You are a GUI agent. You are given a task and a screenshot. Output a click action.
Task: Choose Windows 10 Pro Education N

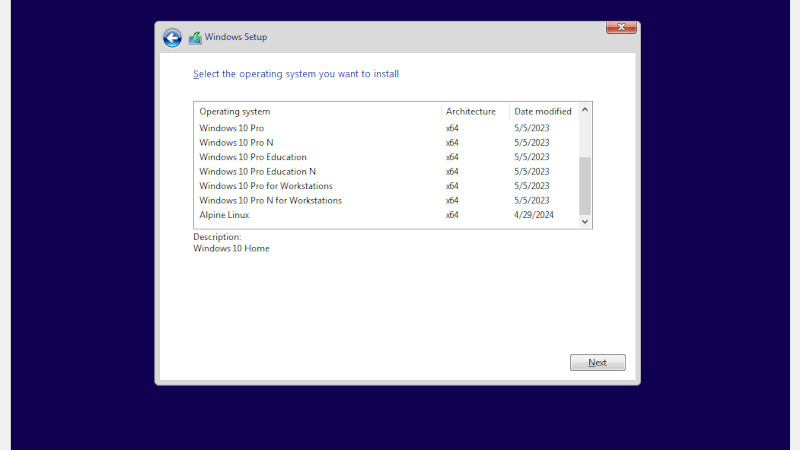[x=257, y=172]
